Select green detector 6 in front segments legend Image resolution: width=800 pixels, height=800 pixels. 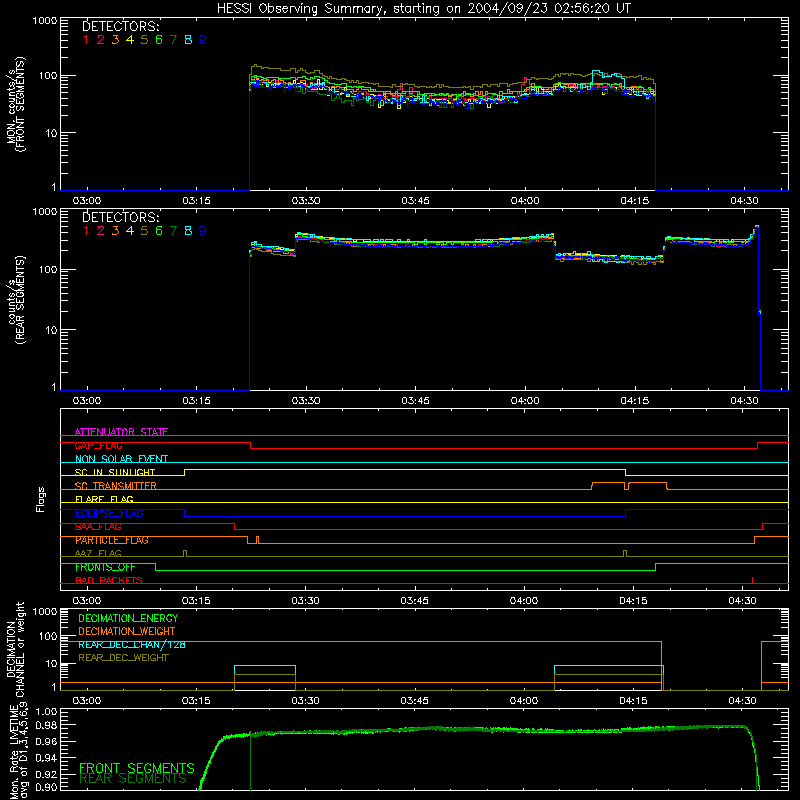pos(159,40)
